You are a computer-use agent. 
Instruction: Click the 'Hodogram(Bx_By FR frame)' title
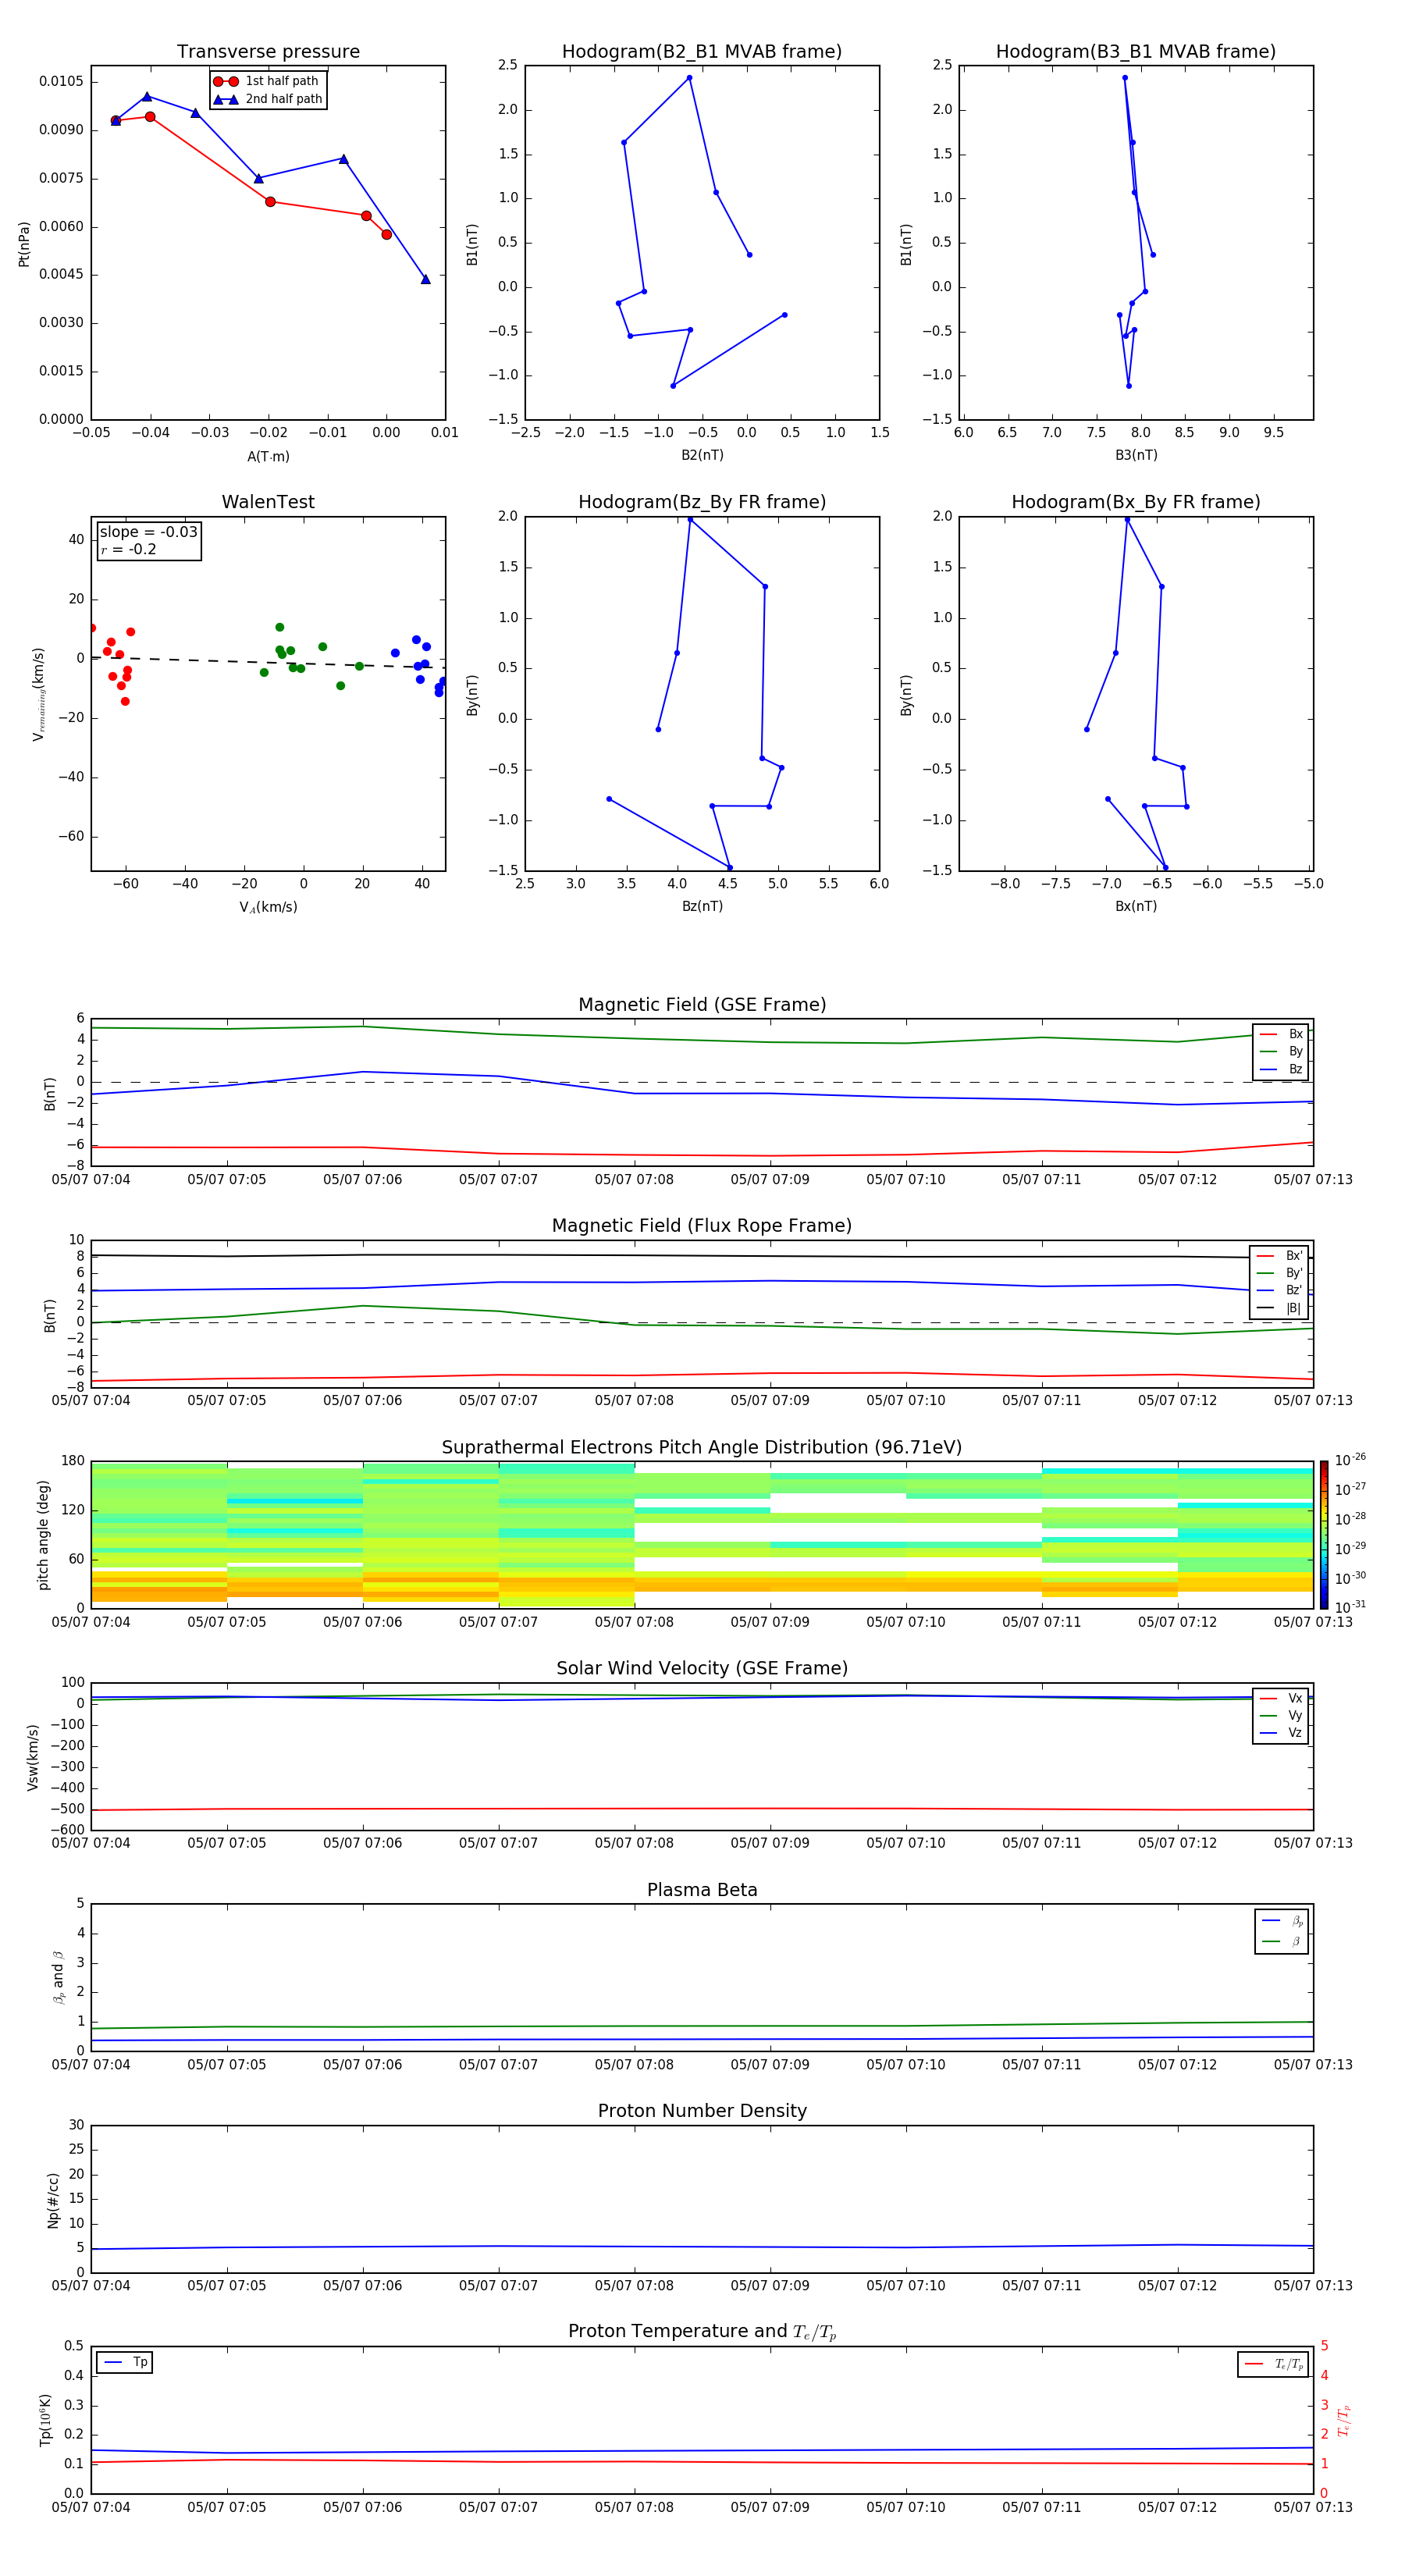point(1136,502)
